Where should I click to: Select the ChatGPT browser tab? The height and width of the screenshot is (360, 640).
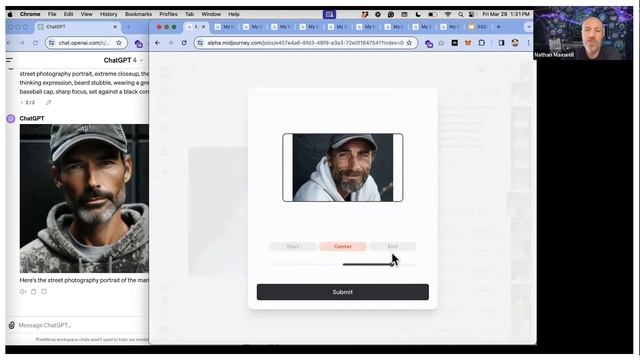[77, 27]
